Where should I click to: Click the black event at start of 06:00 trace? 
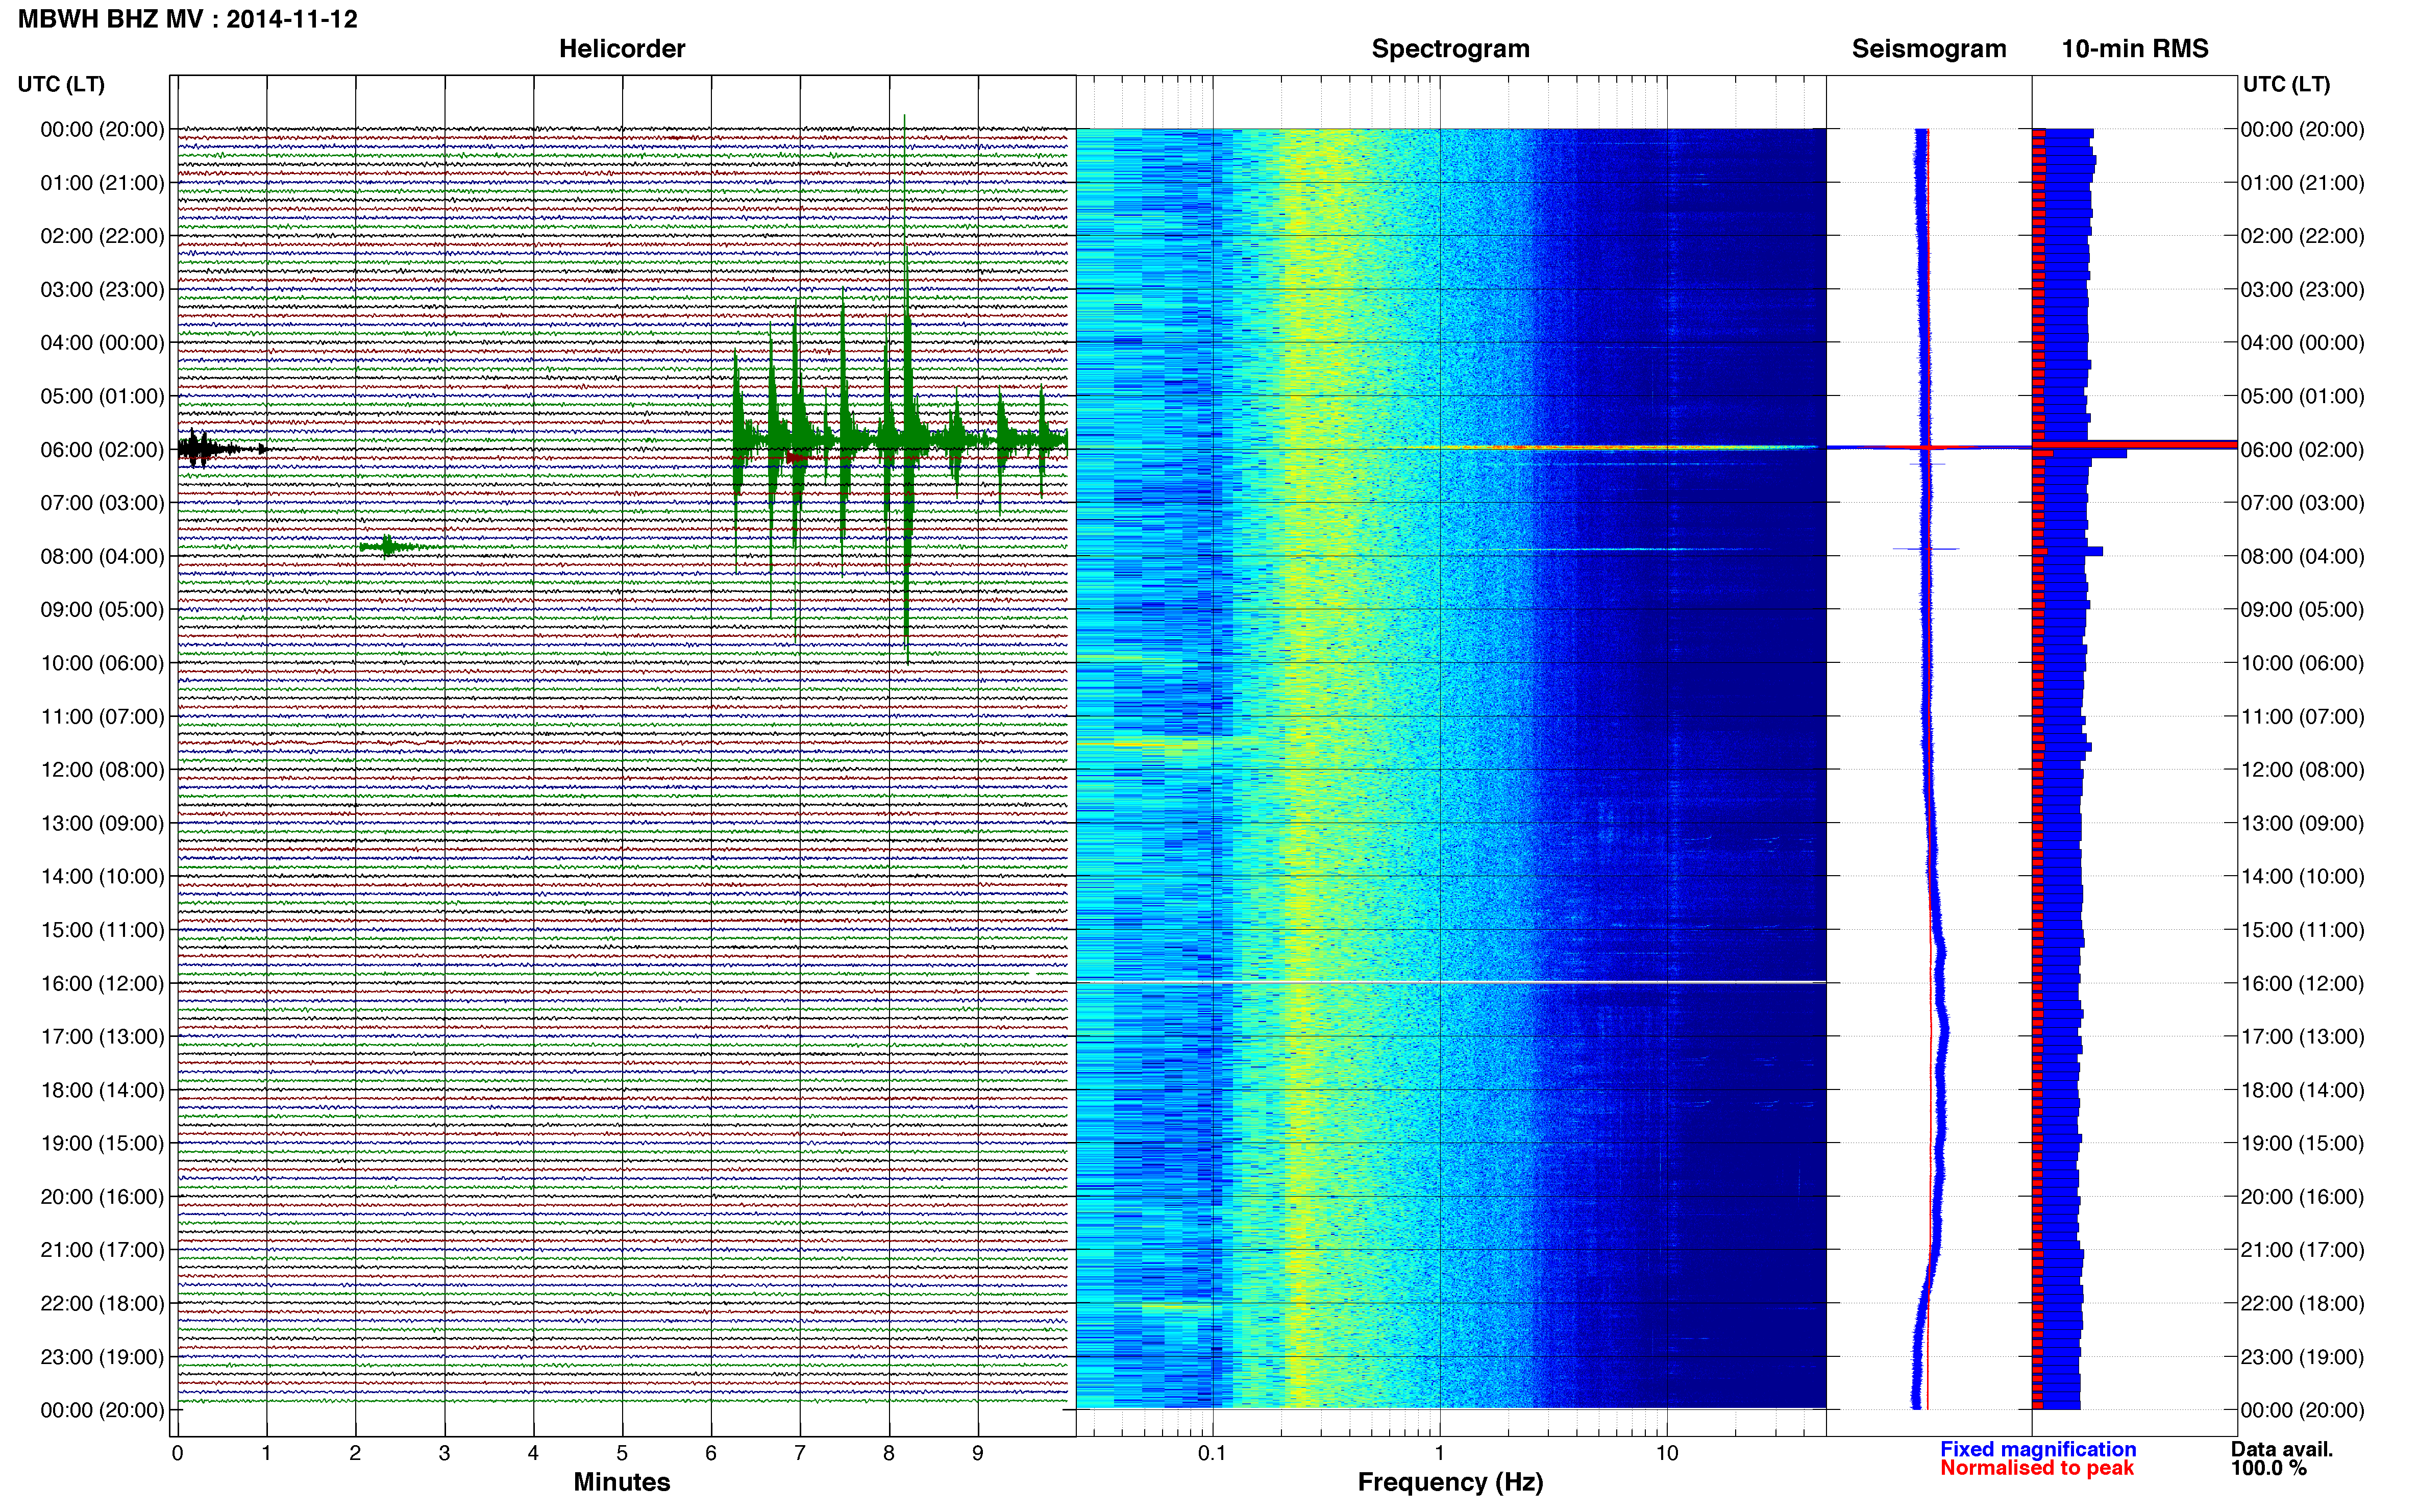point(222,449)
